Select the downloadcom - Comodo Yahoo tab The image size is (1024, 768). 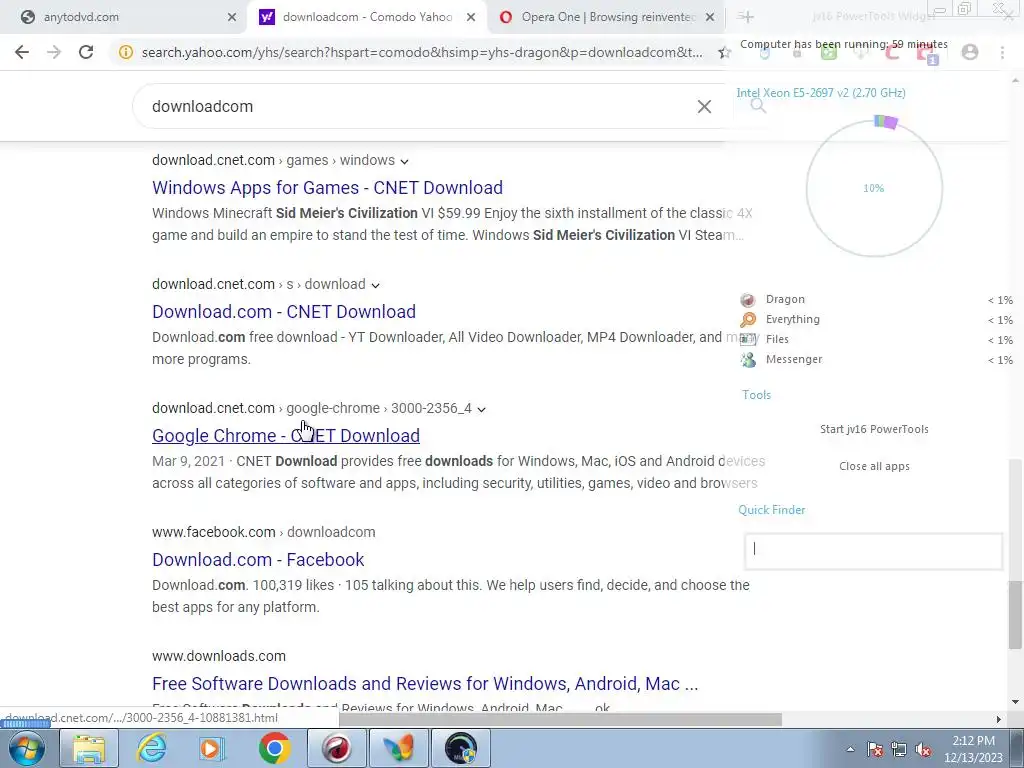point(368,17)
